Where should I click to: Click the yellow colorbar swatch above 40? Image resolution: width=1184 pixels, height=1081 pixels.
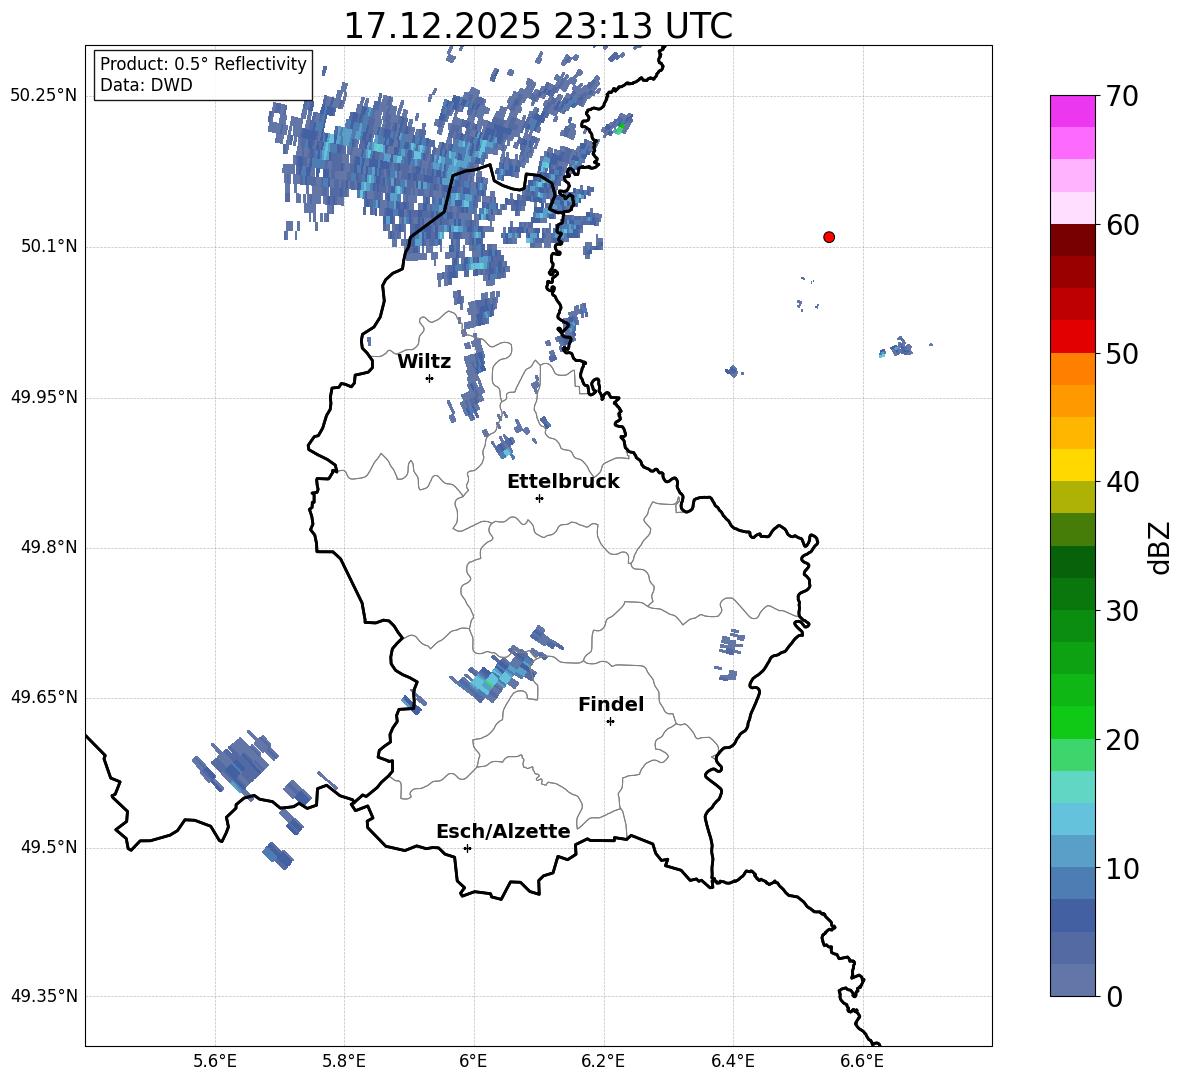click(1073, 465)
